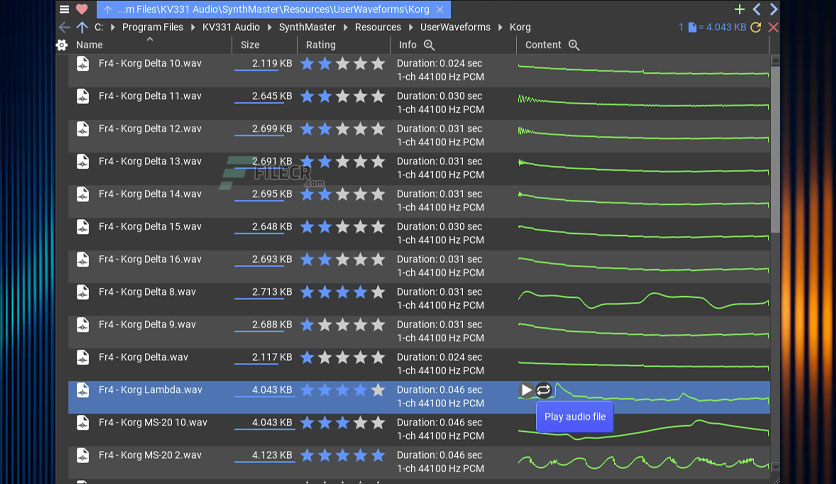Click file icon of Fr4 - Korg Delta 13.wav
836x484 pixels.
tap(83, 162)
